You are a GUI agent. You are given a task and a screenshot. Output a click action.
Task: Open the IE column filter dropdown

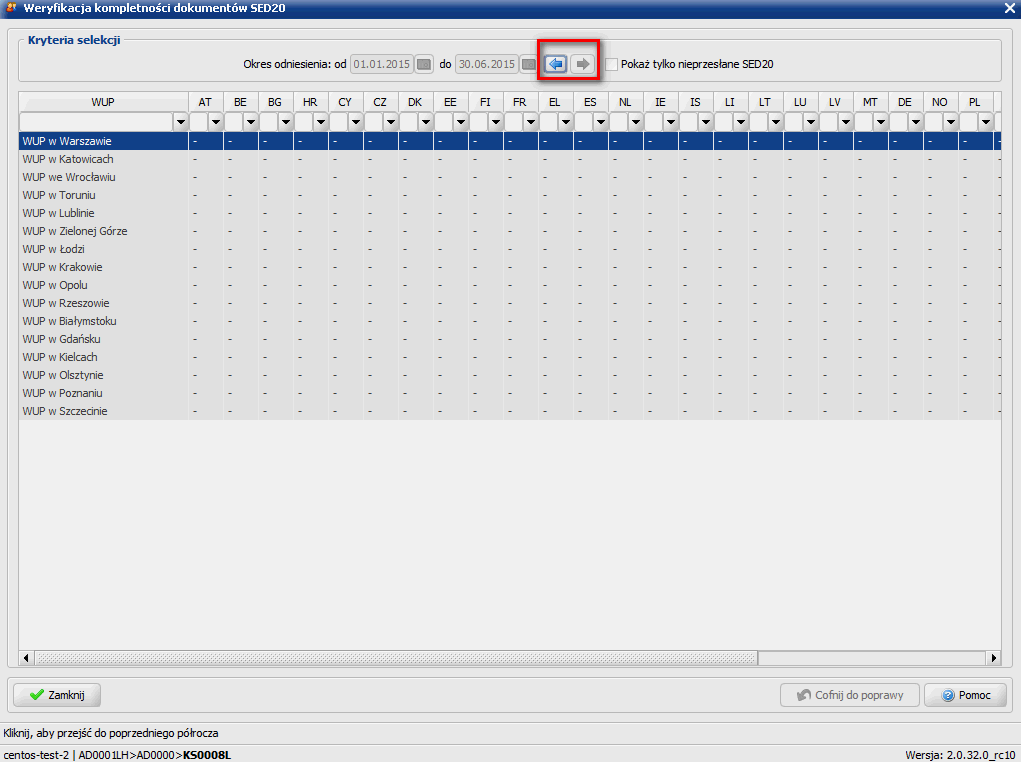(671, 122)
